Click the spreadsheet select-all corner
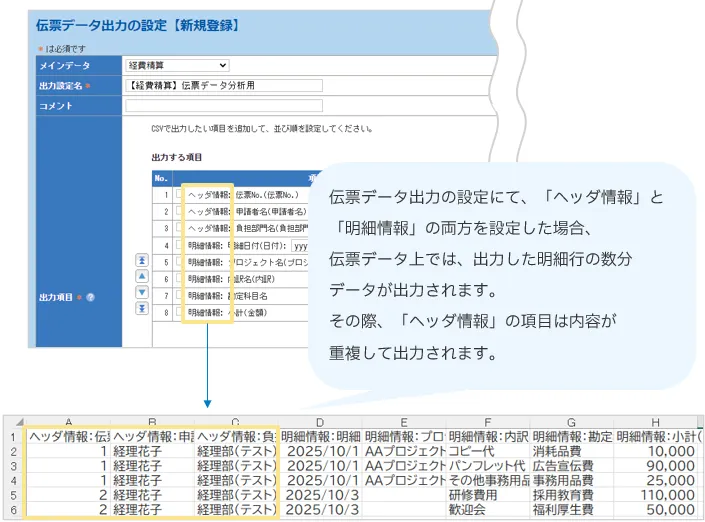 pos(14,419)
